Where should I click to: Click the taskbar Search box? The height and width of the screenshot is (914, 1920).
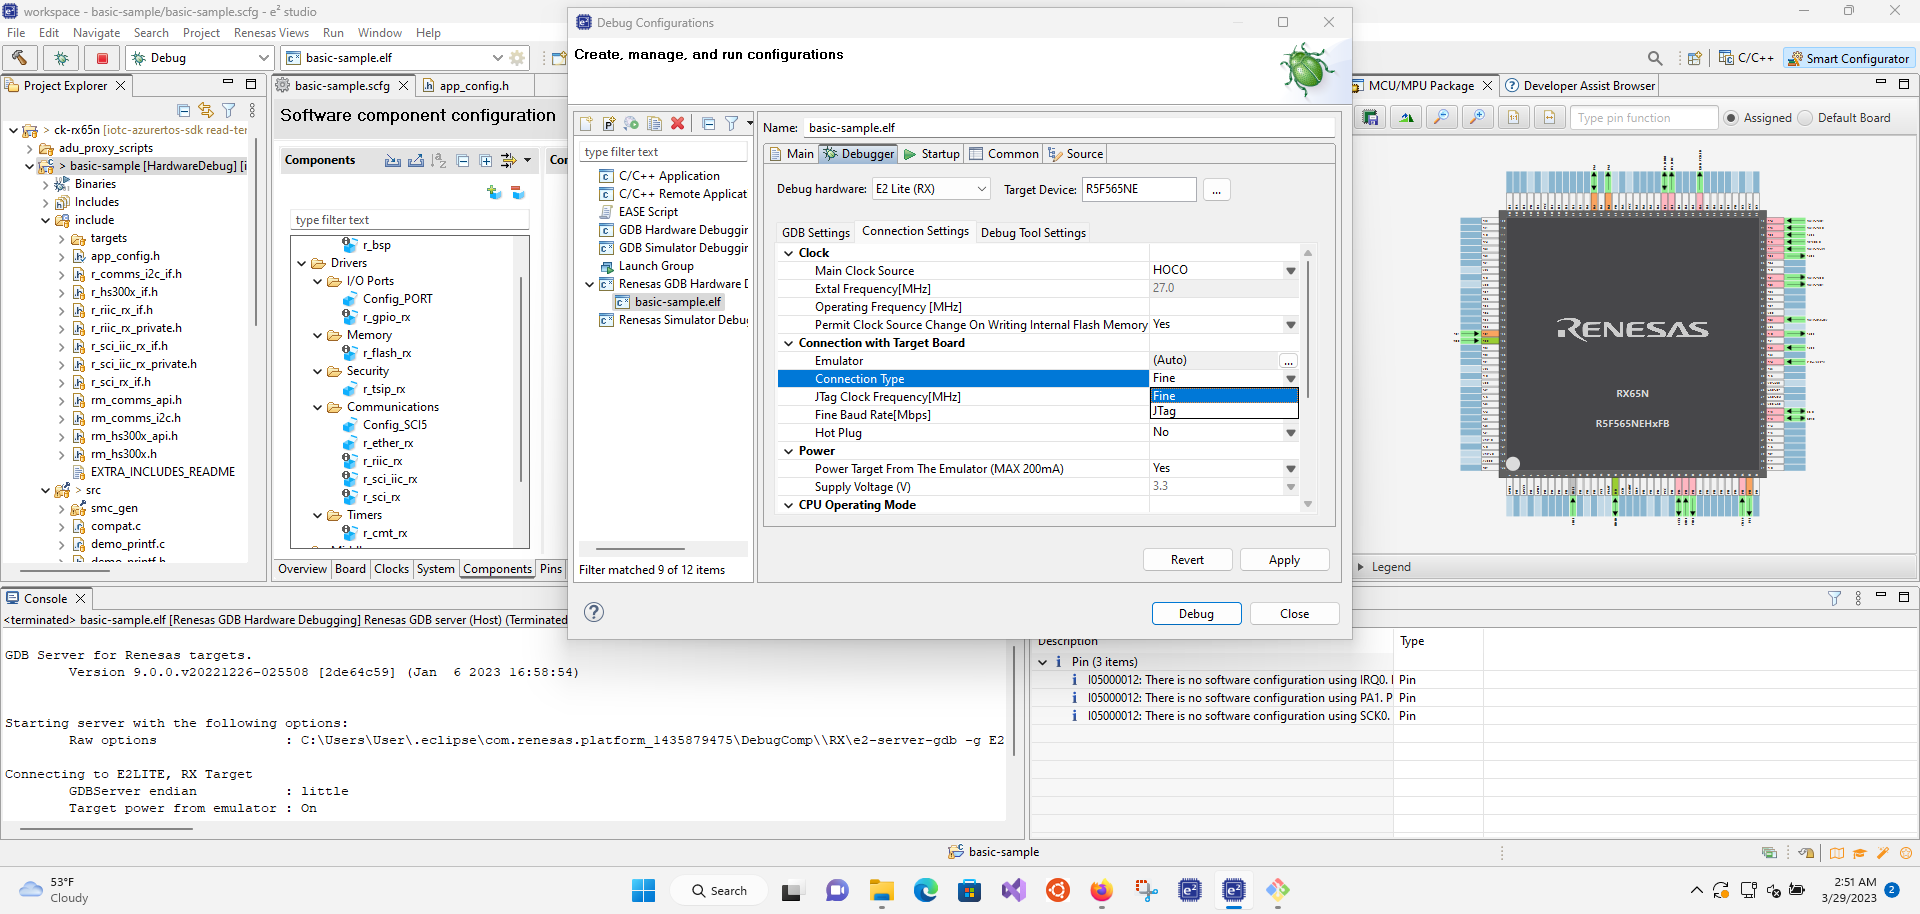tap(720, 891)
